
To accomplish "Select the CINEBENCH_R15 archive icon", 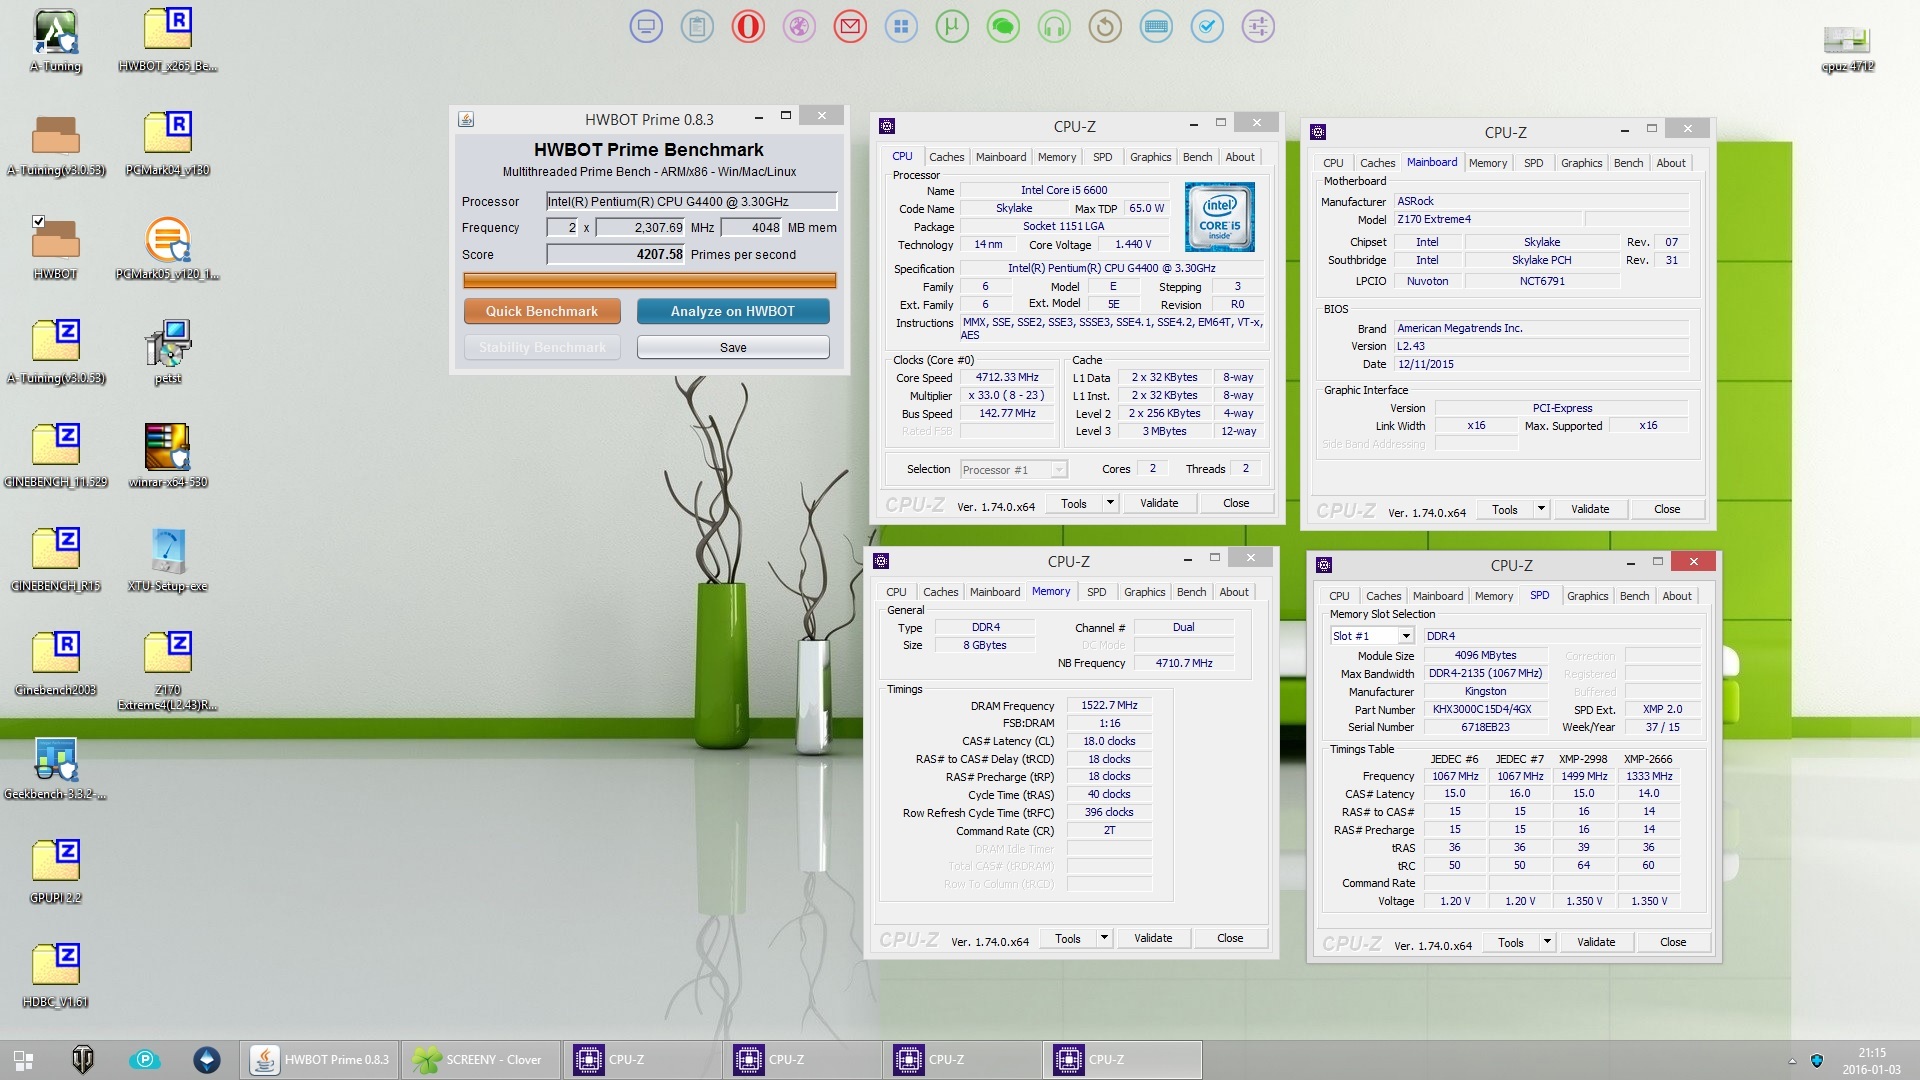I will [x=56, y=561].
